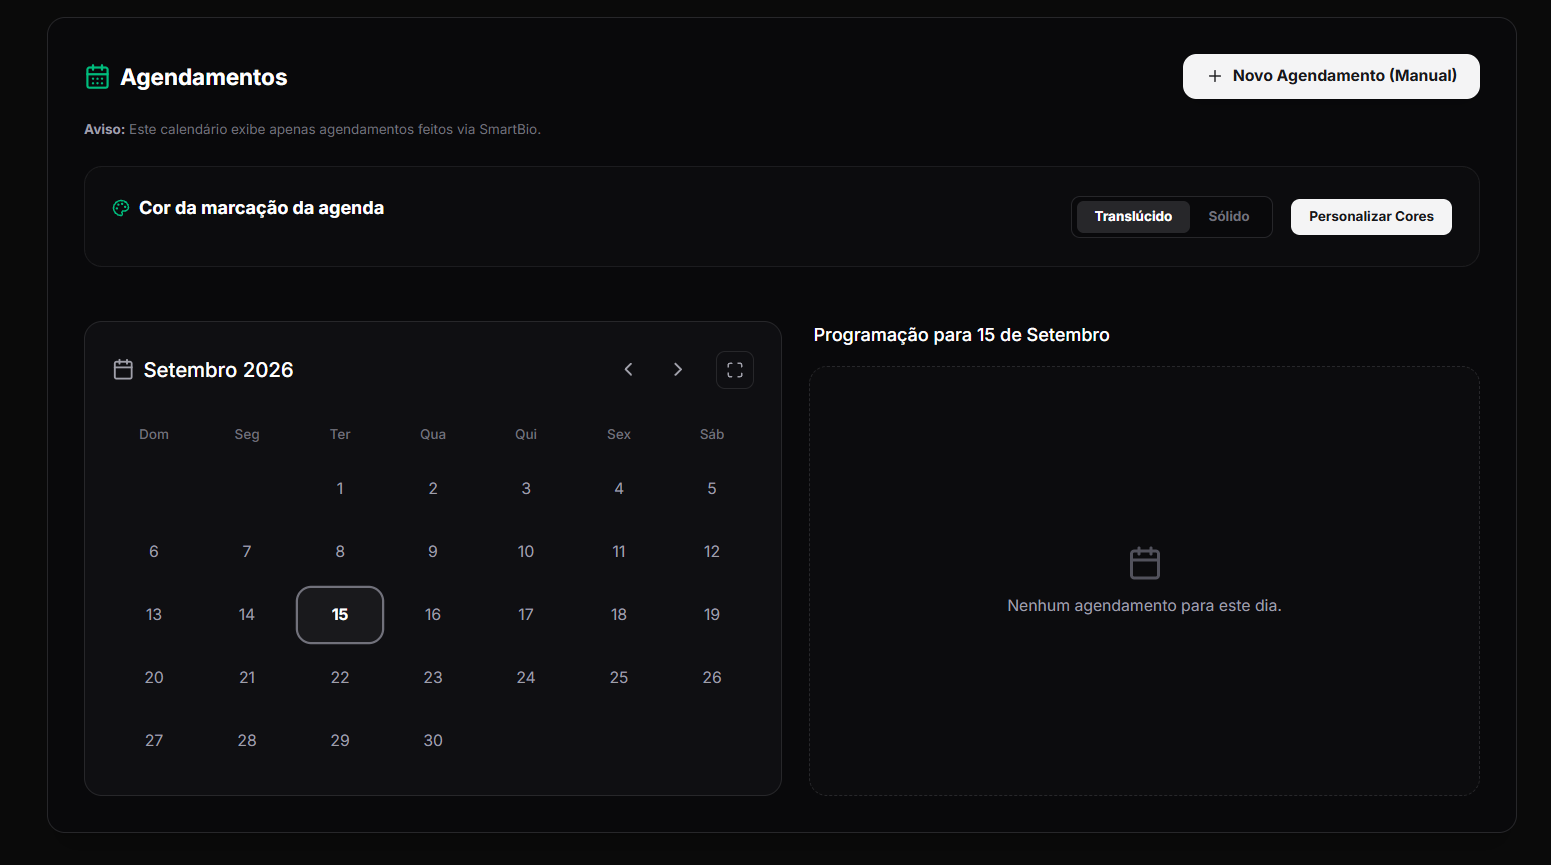Open Personalizar Cores
Screen dimensions: 1551x865
click(x=1371, y=217)
